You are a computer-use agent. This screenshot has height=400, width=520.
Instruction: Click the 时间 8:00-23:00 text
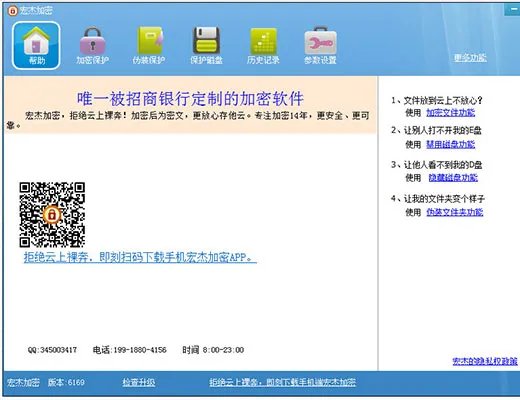213,350
